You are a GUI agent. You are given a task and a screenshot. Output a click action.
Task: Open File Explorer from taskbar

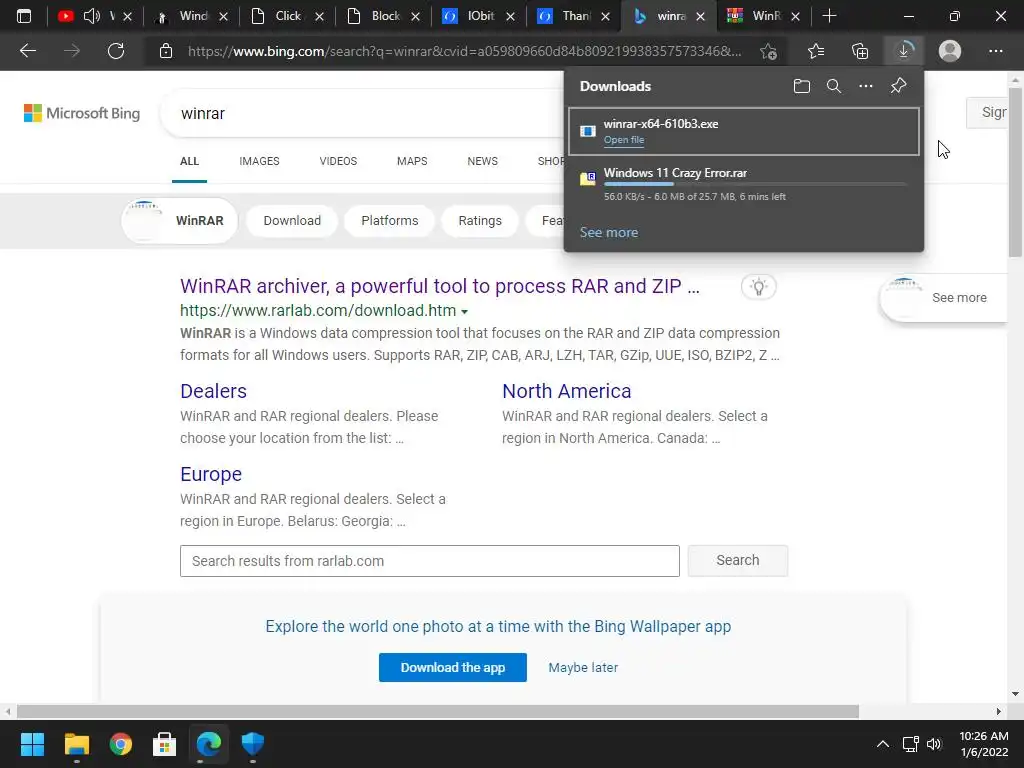(76, 744)
